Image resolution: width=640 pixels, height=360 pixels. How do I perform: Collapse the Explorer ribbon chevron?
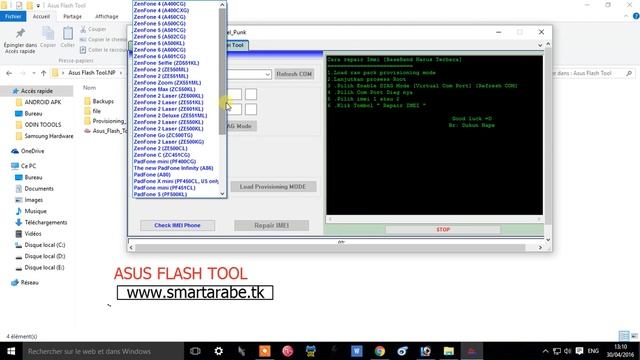[x=626, y=16]
